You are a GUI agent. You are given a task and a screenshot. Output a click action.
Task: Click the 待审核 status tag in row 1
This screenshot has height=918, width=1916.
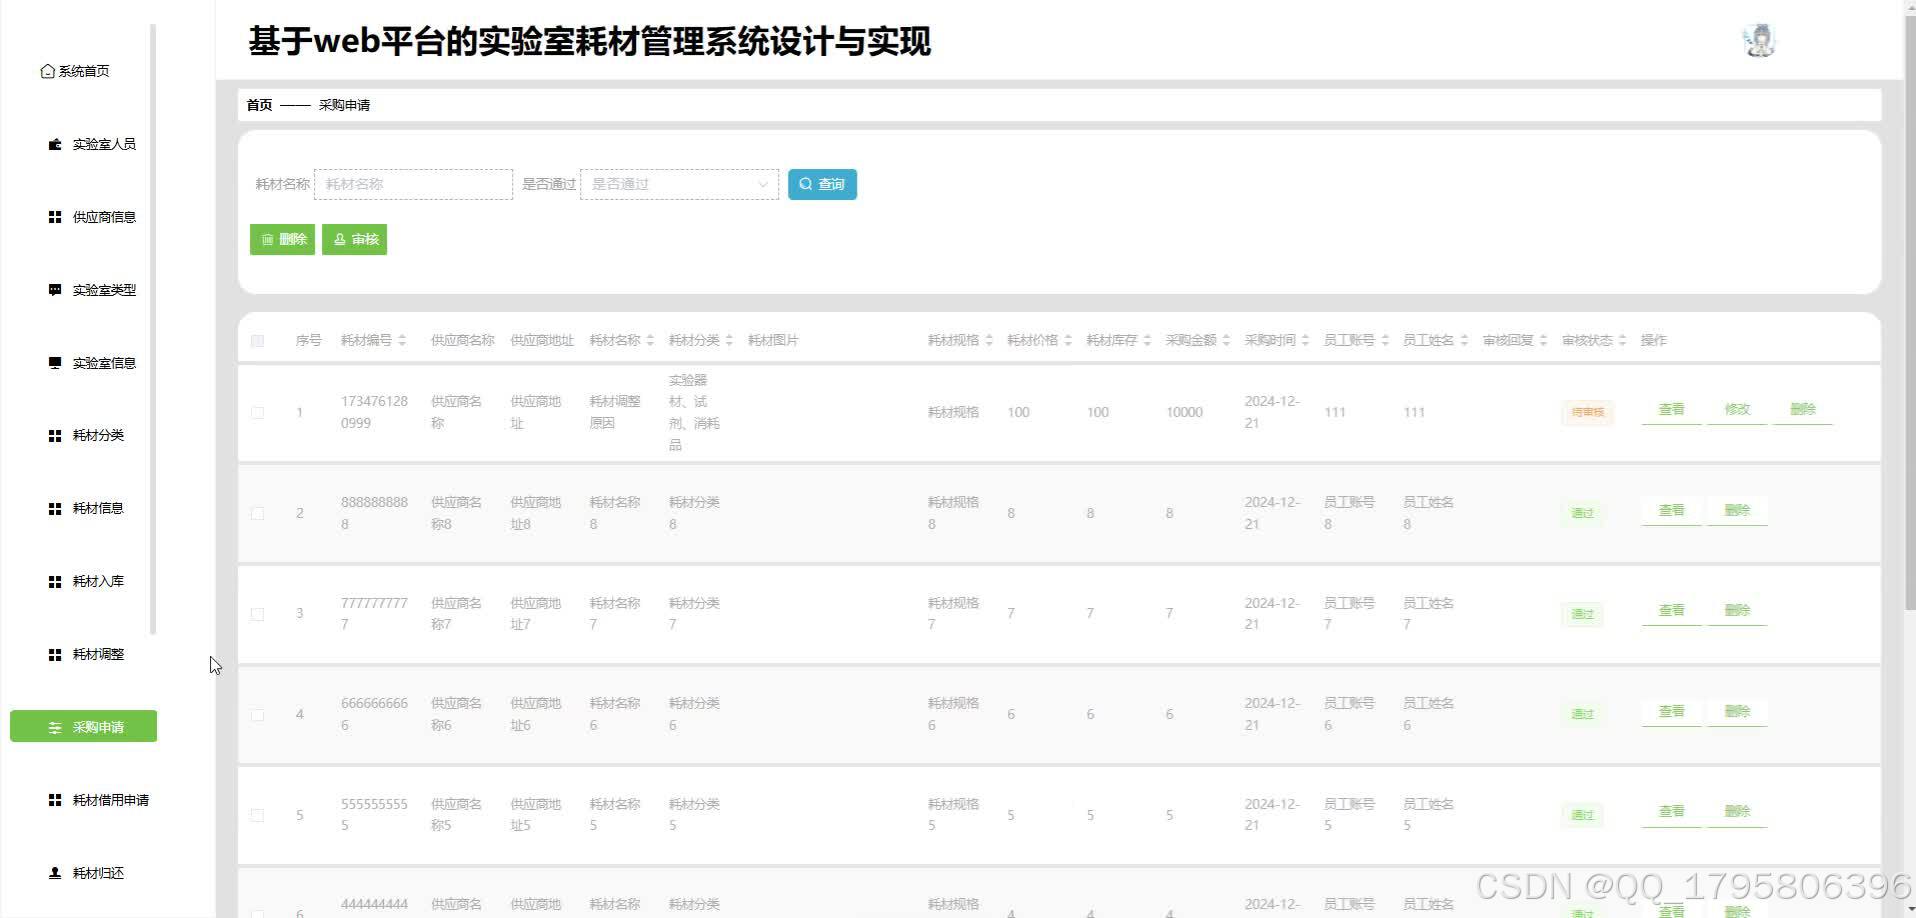pos(1587,412)
